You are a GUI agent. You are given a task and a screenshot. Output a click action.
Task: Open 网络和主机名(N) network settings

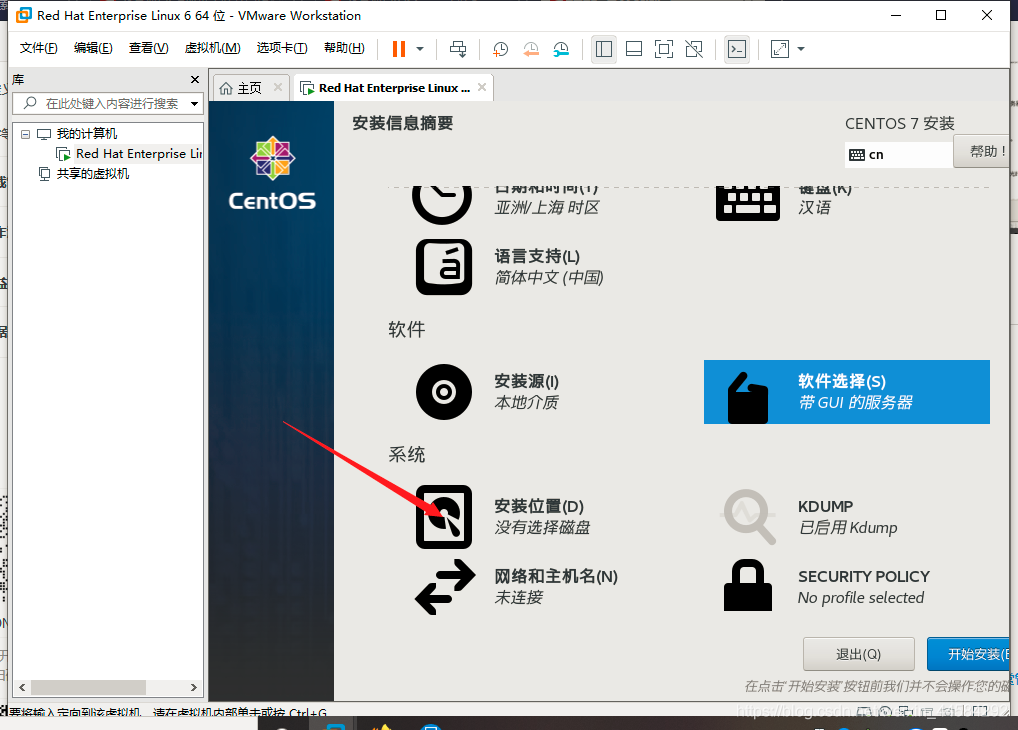coord(516,586)
